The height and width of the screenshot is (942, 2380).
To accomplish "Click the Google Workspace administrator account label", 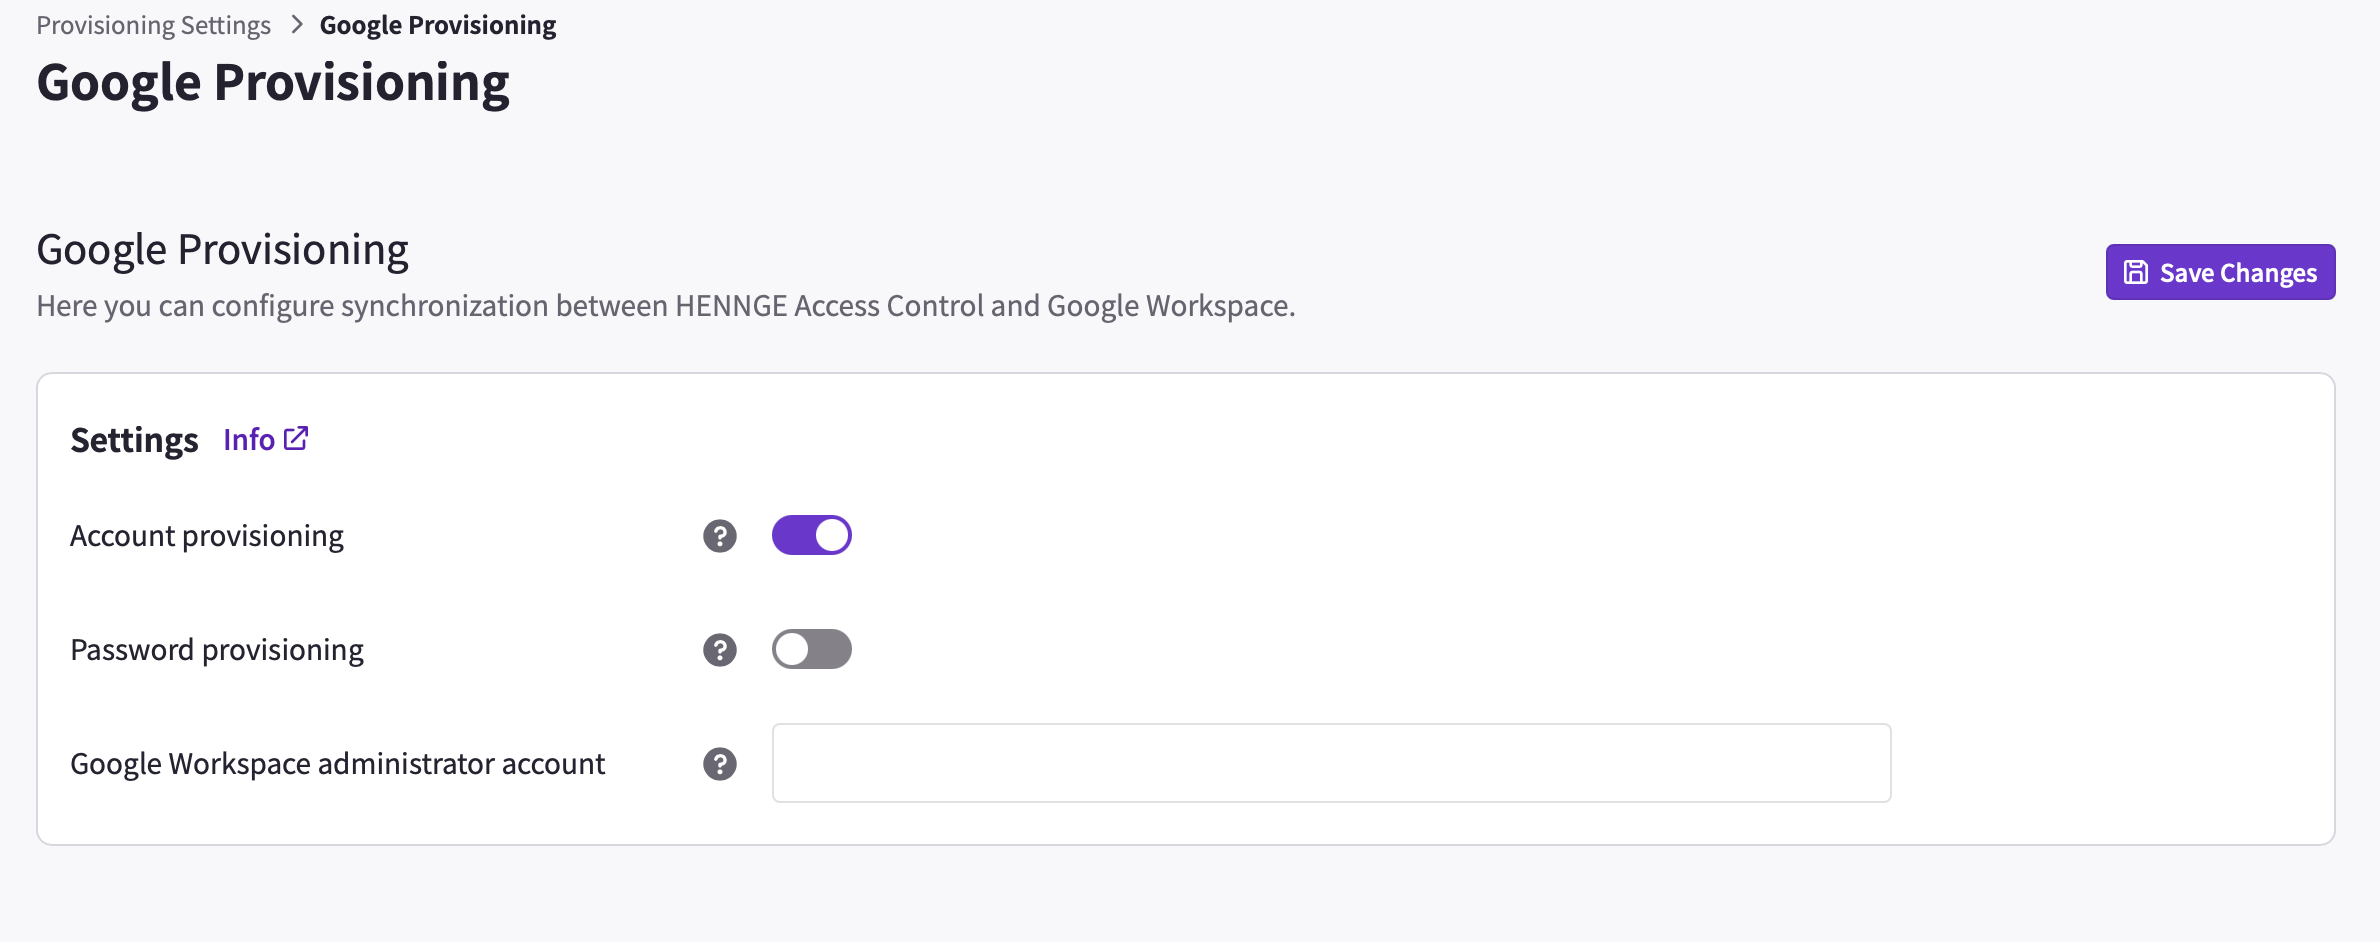I will pos(338,764).
